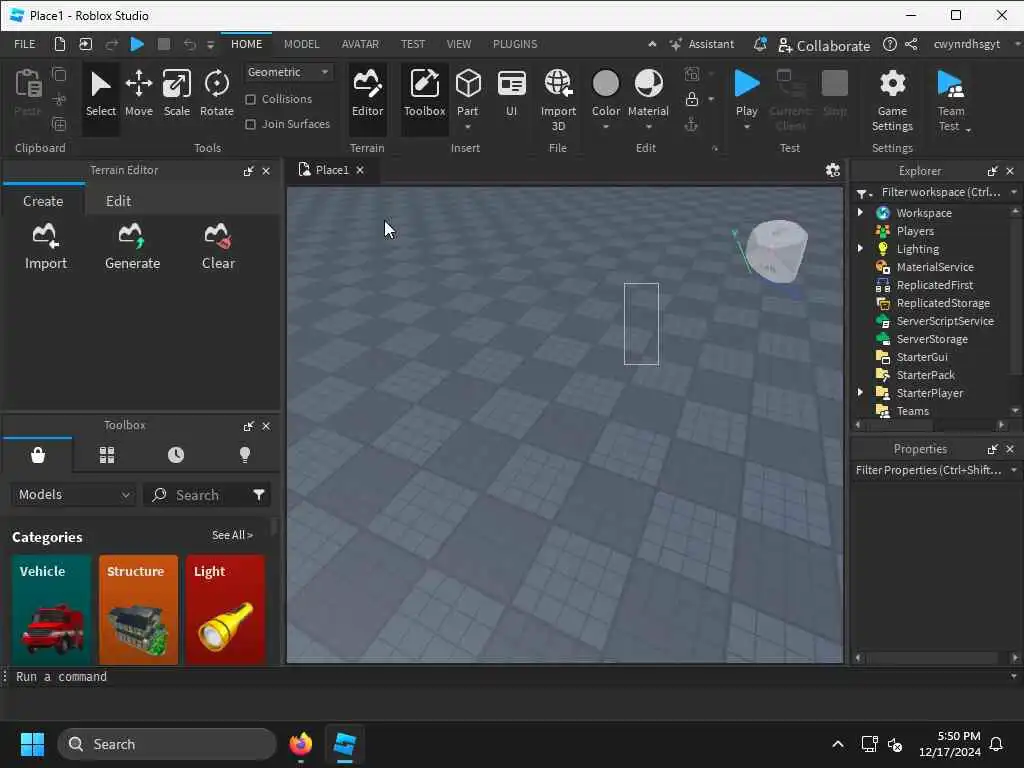Switch to the AVATAR ribbon tab
The image size is (1024, 768).
click(360, 44)
